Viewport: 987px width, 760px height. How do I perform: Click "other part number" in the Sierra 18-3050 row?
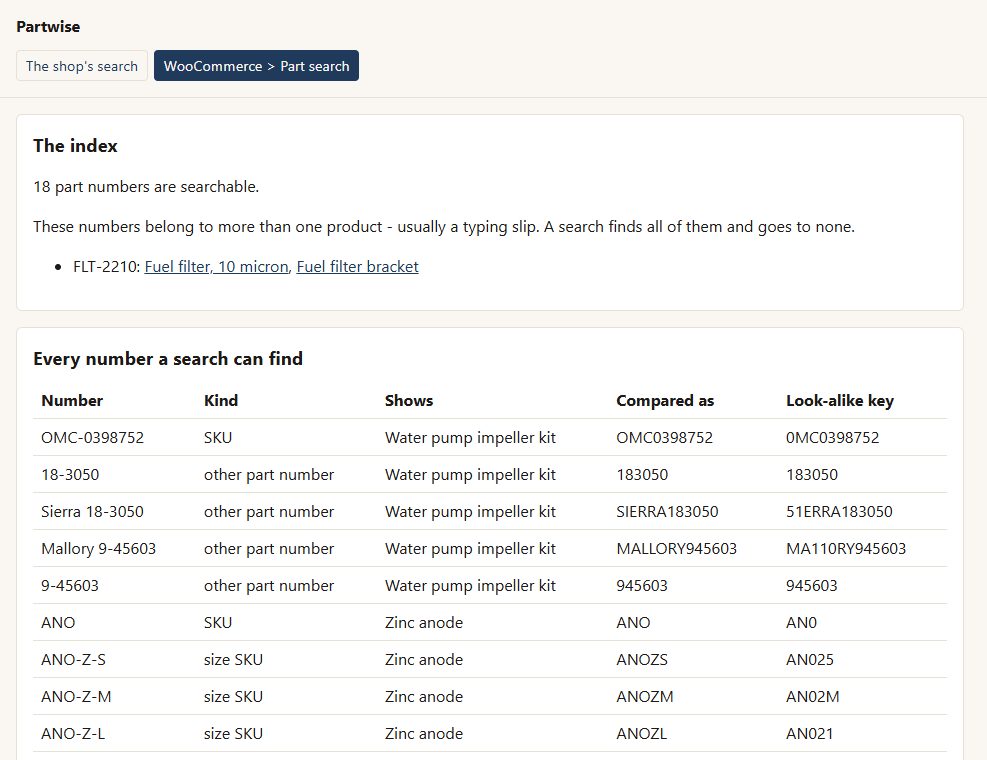[x=269, y=511]
